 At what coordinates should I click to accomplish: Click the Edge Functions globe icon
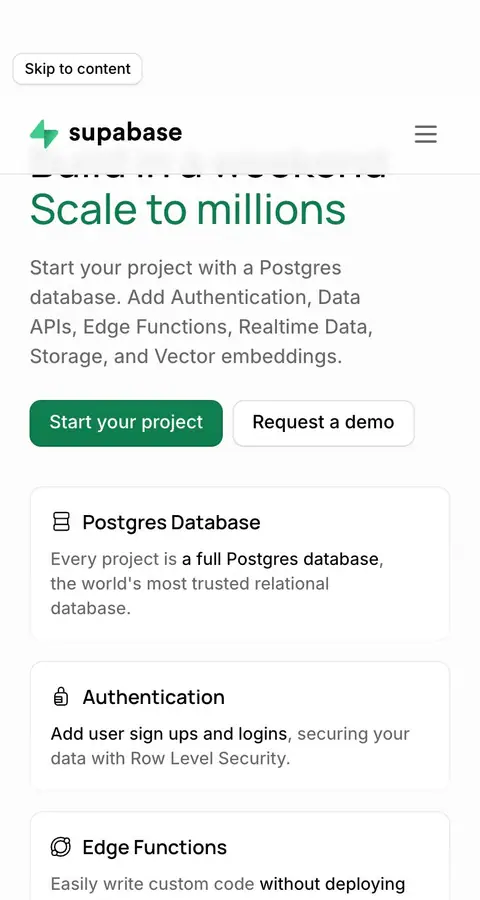click(61, 847)
